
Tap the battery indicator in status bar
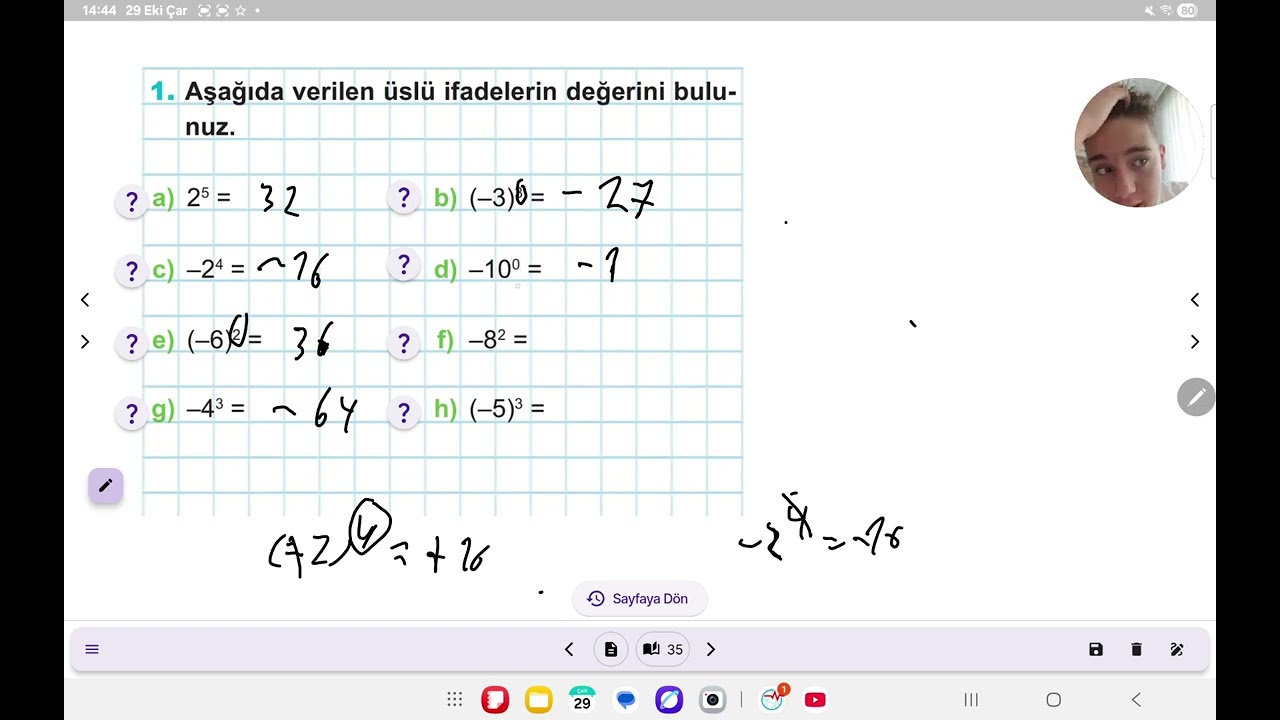point(1187,10)
